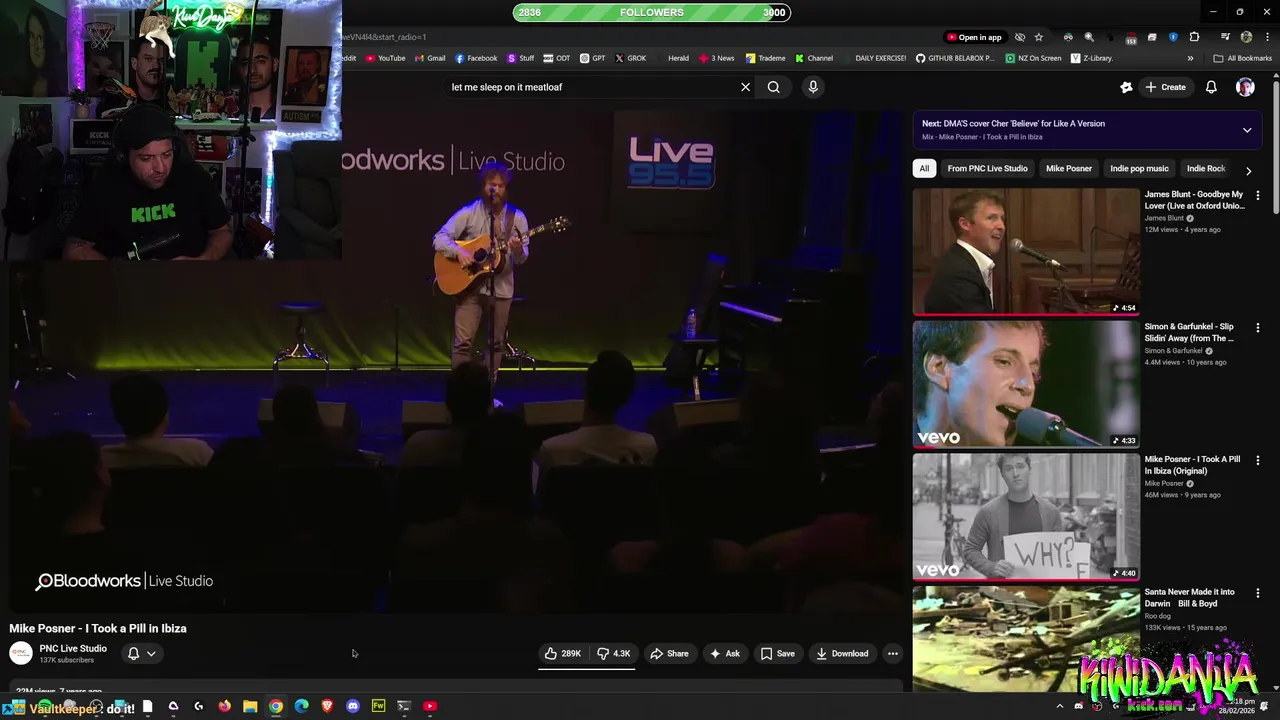Image resolution: width=1280 pixels, height=720 pixels.
Task: Share the Mike Posner video
Action: tap(669, 653)
